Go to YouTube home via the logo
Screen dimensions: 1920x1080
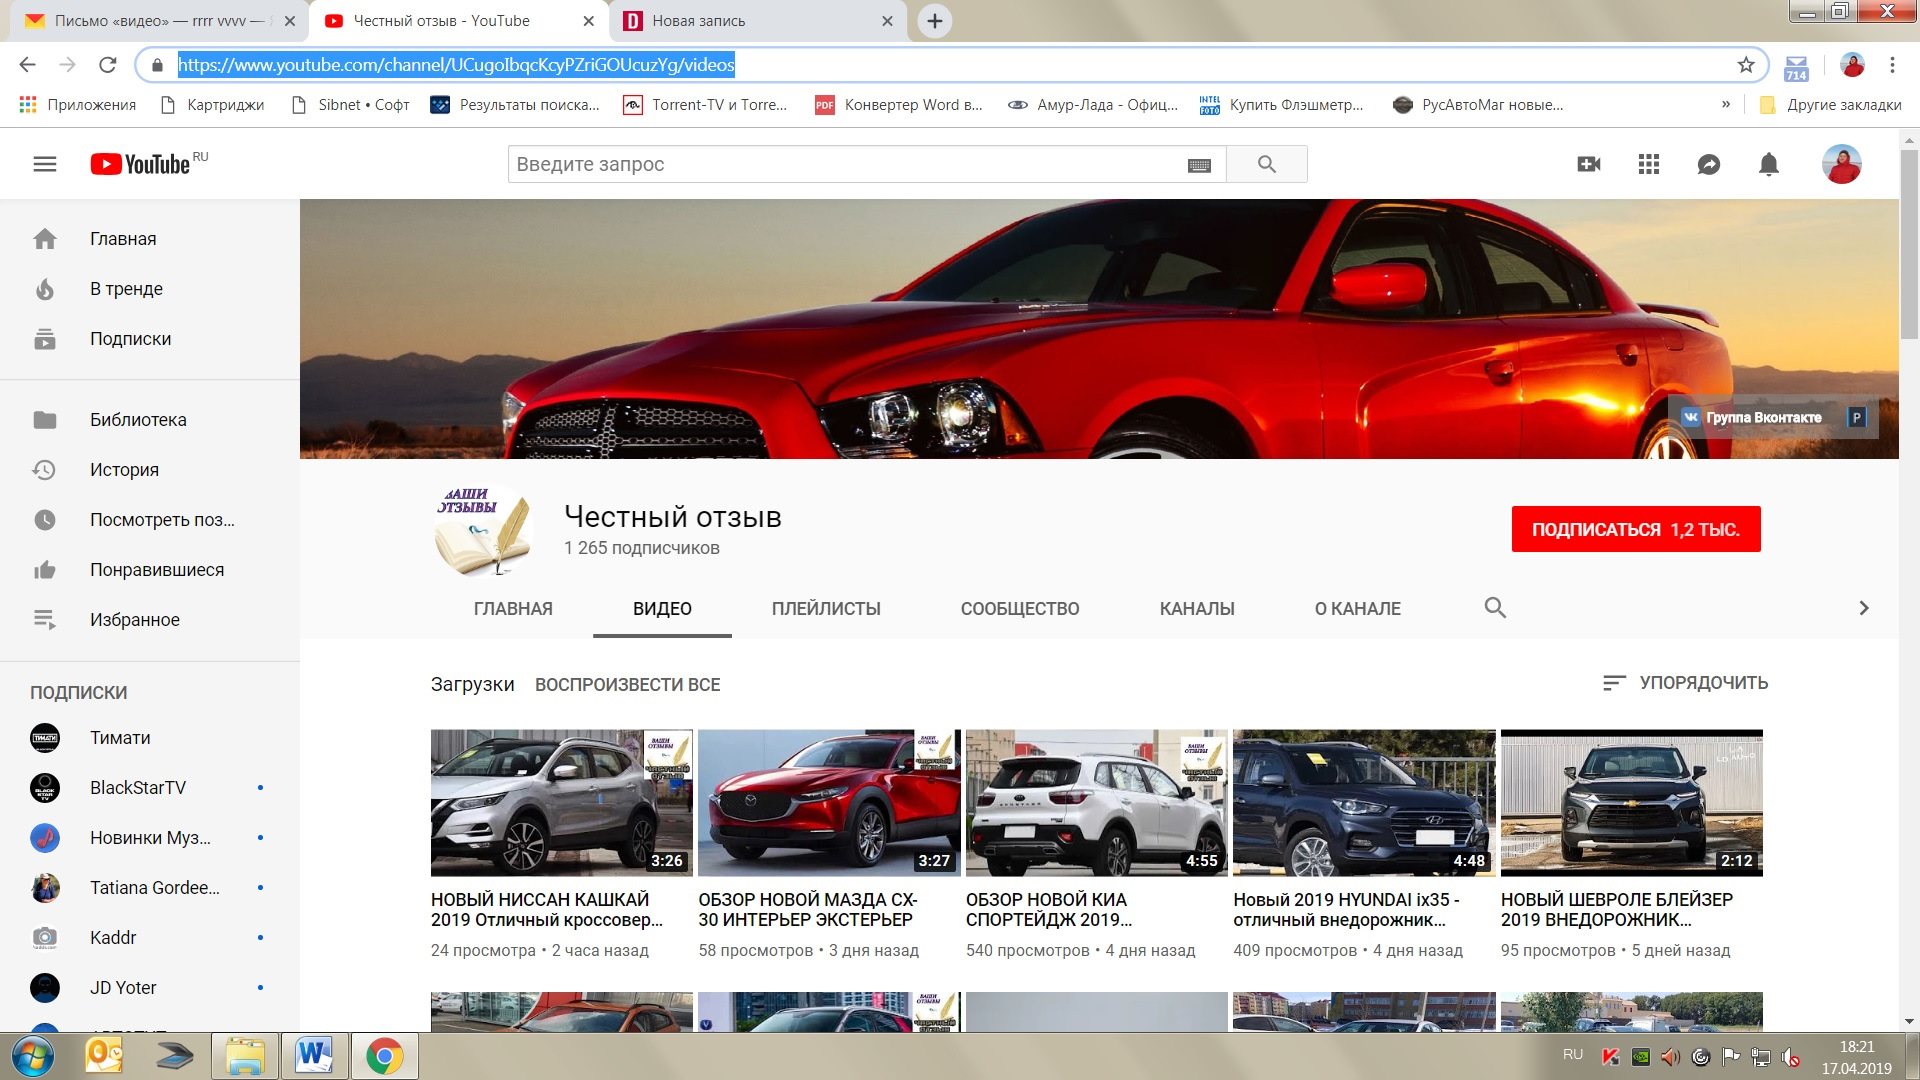140,164
